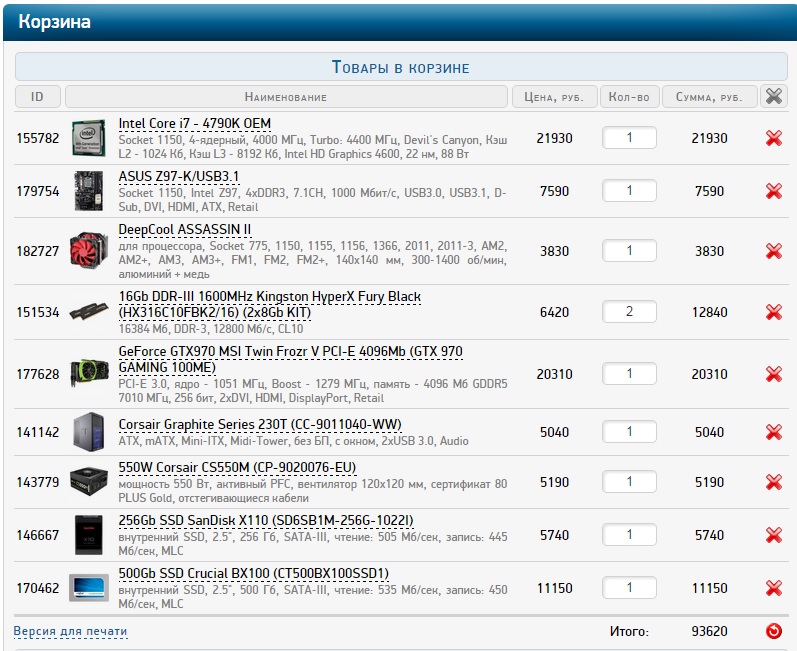Delete GeForce GTX970 MSI from cart
797x651 pixels.
tap(774, 374)
